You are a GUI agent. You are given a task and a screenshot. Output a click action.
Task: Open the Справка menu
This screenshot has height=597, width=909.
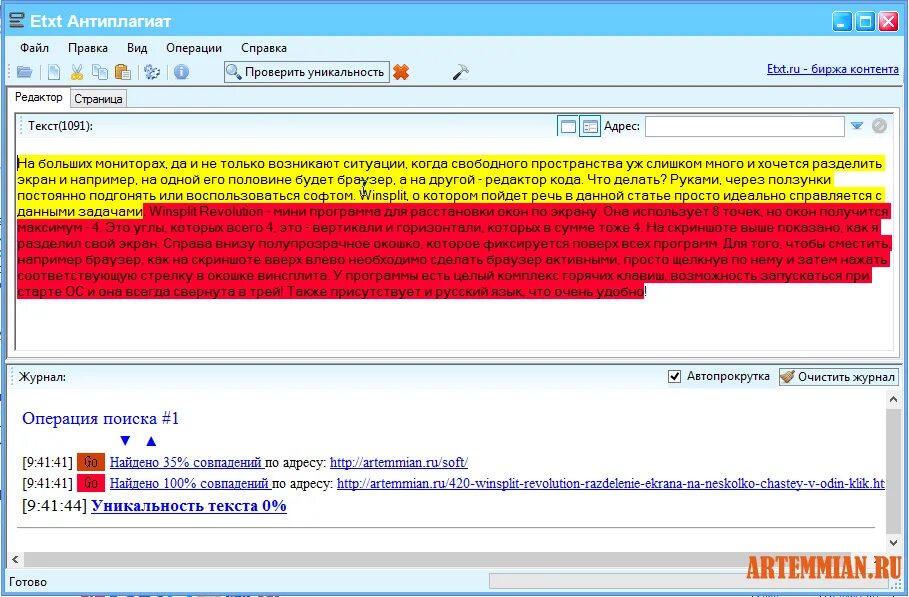(264, 48)
